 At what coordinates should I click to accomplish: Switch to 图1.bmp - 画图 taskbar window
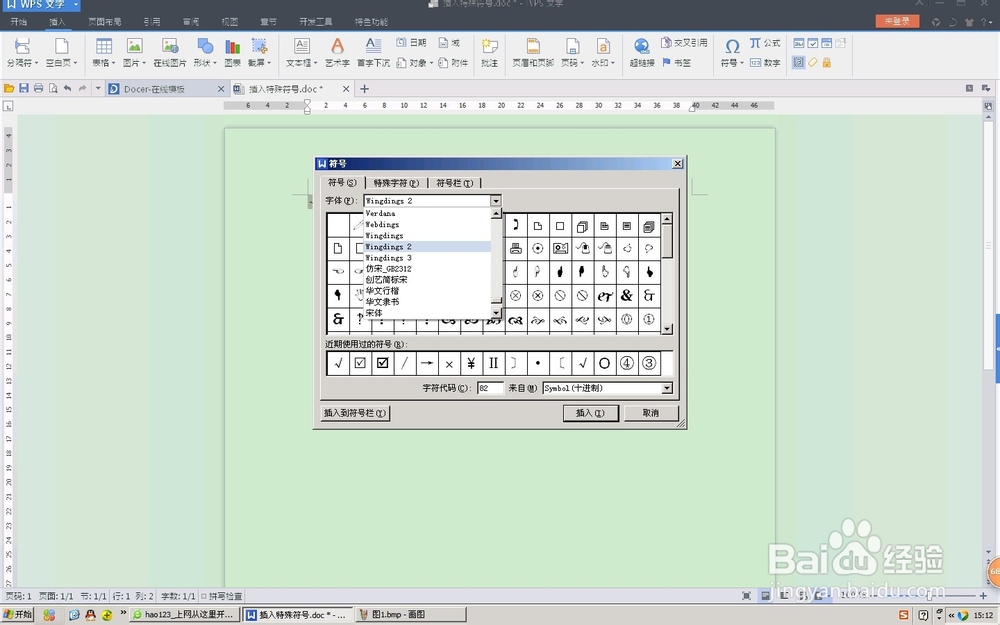point(411,614)
